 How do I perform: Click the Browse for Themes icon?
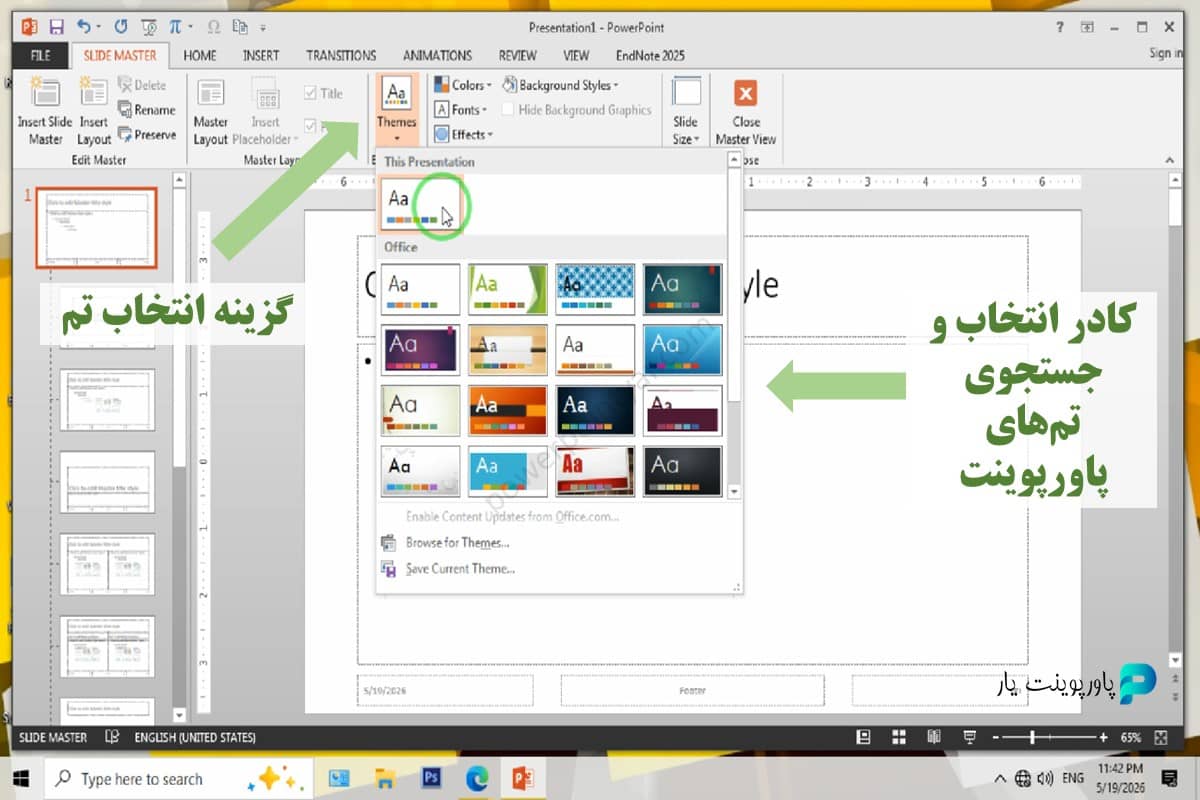389,543
